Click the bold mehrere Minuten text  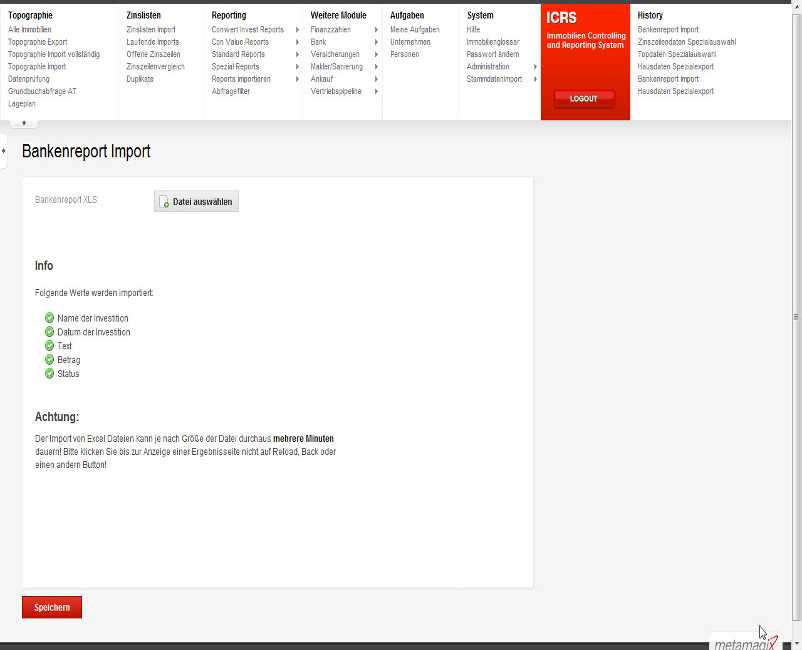point(303,439)
